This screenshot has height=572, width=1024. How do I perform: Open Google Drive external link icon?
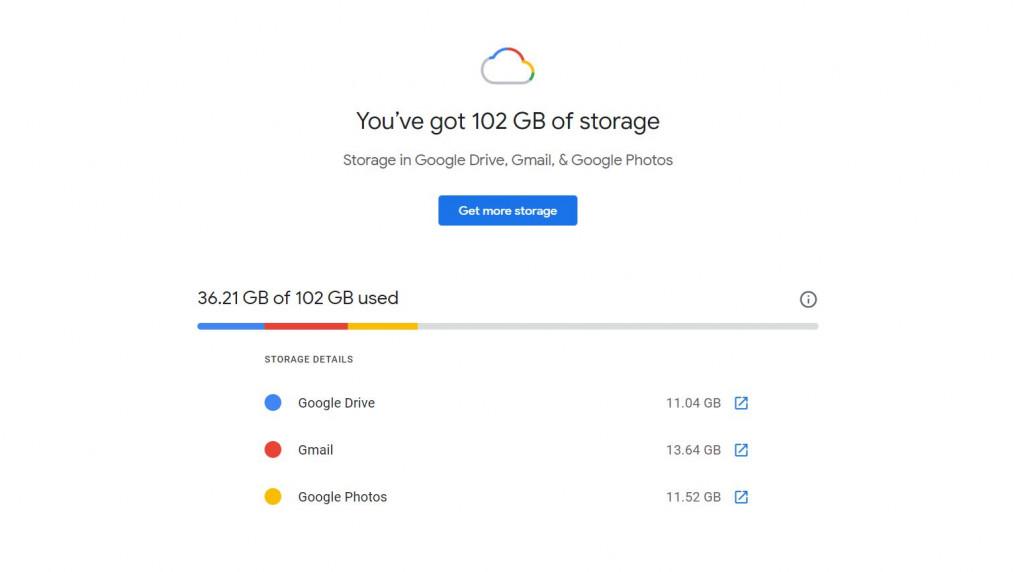741,403
